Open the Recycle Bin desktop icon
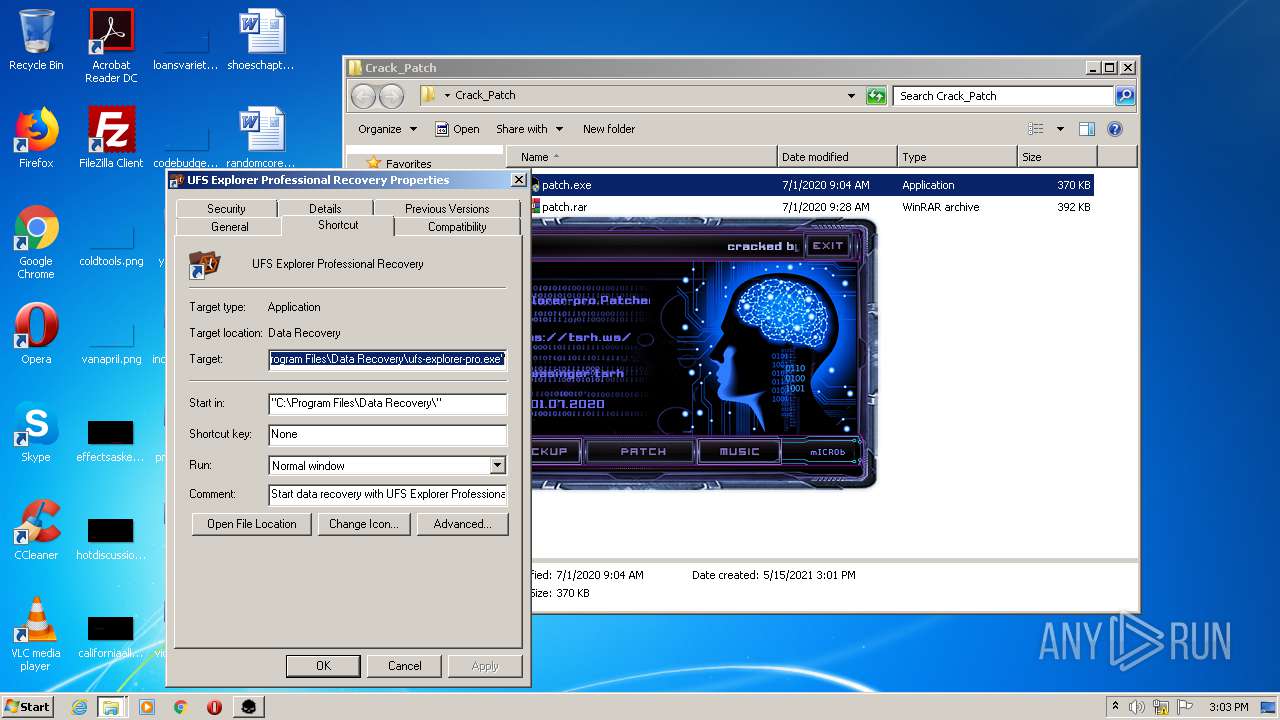 click(36, 40)
